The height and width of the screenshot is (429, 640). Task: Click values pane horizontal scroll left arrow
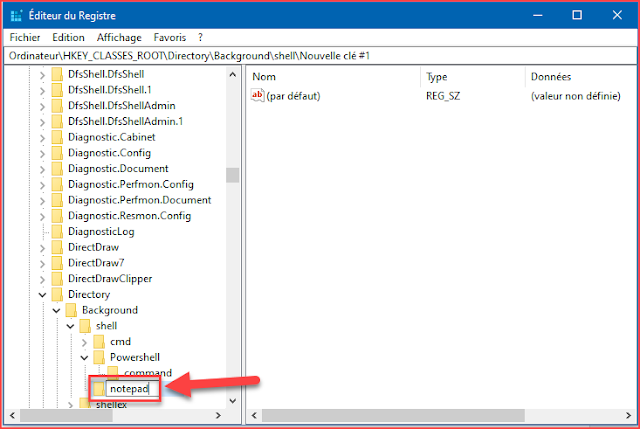click(254, 416)
